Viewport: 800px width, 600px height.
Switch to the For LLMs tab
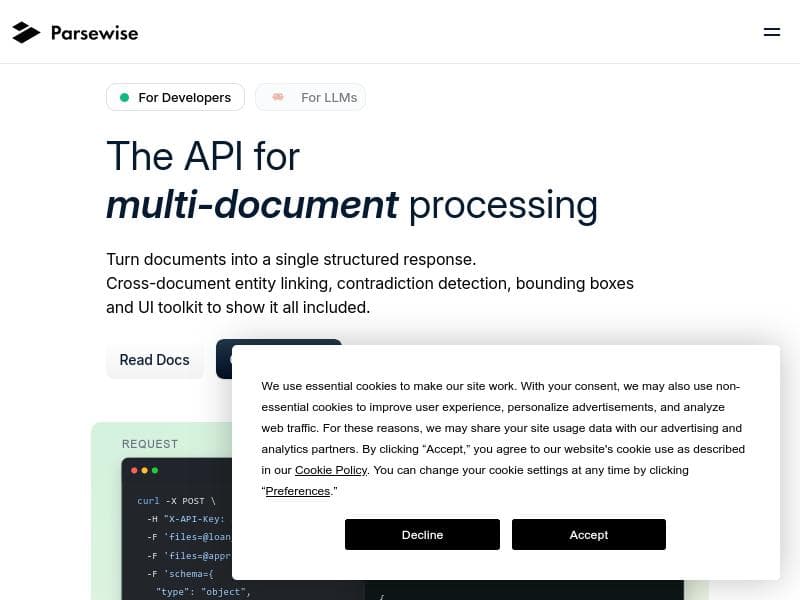(x=310, y=97)
